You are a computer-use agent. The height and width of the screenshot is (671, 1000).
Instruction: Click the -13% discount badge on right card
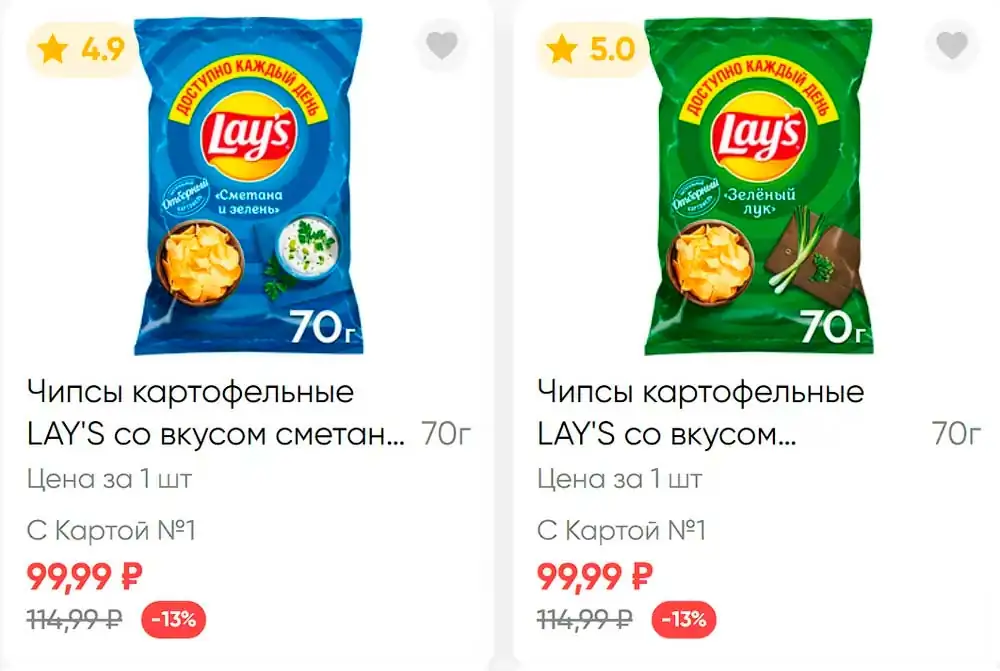[x=684, y=619]
